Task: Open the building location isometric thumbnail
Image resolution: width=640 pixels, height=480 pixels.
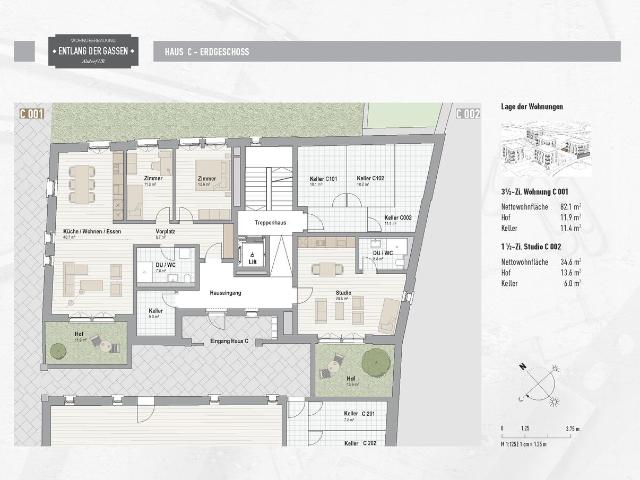Action: [544, 145]
